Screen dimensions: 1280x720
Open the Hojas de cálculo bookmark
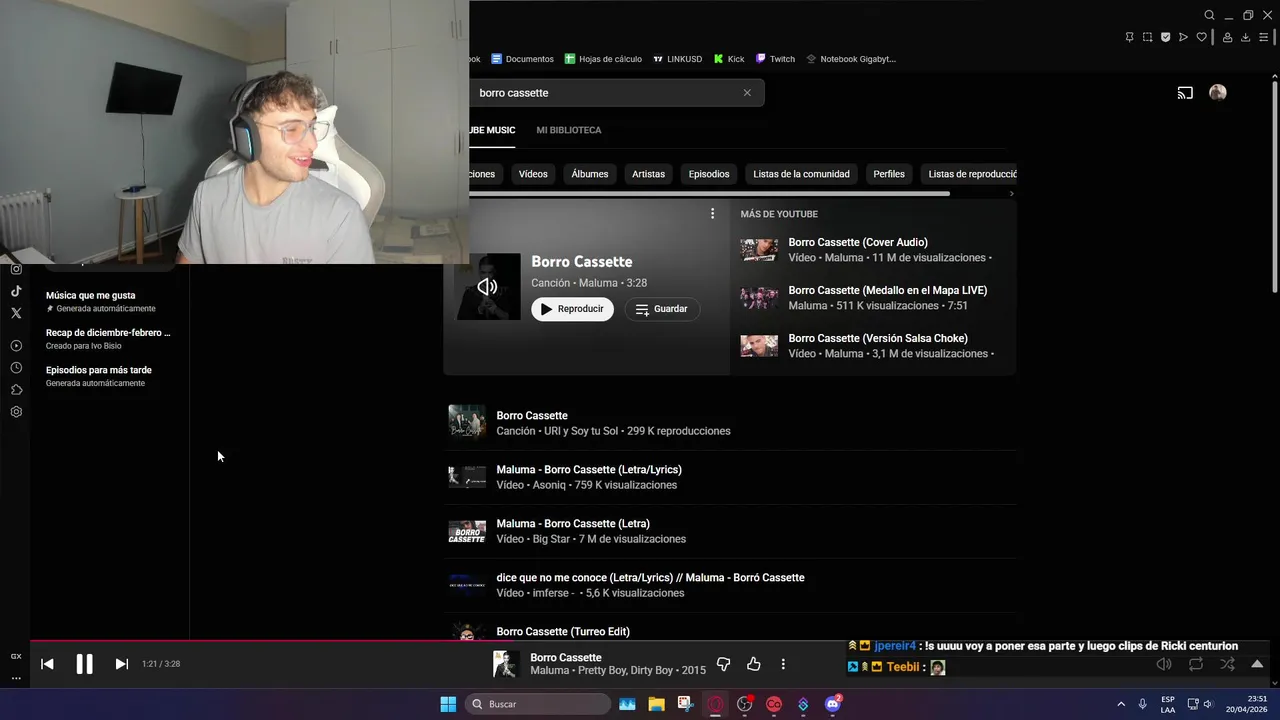pos(603,59)
